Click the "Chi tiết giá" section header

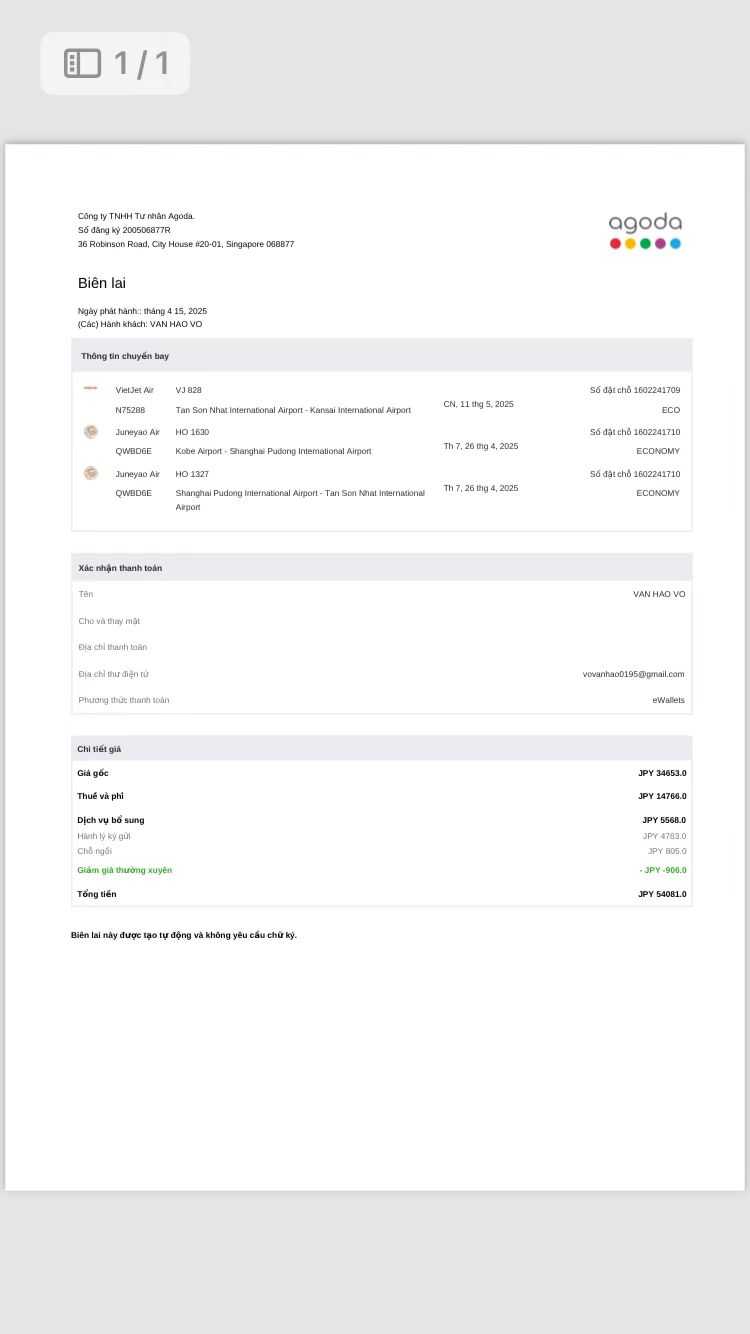click(99, 749)
